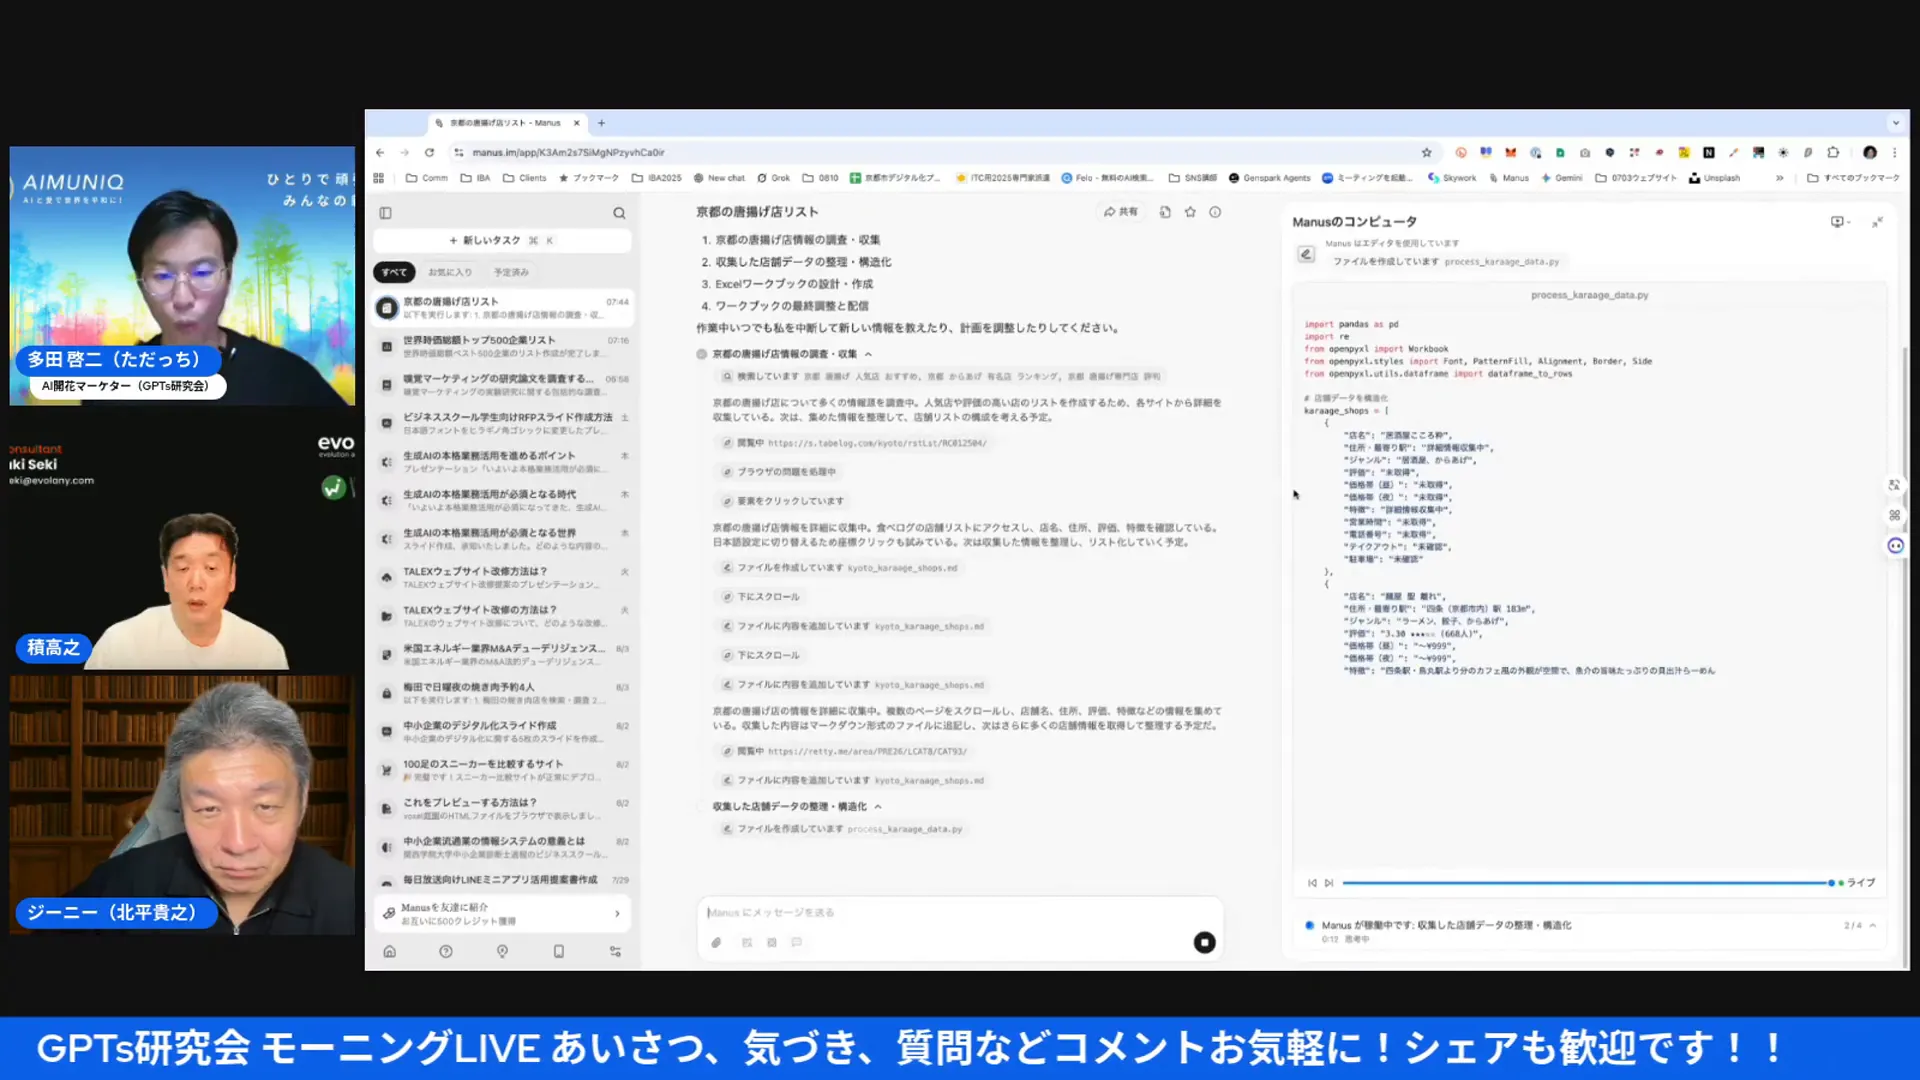Open the Unsplash bookmark
The image size is (1920, 1080).
point(1714,178)
